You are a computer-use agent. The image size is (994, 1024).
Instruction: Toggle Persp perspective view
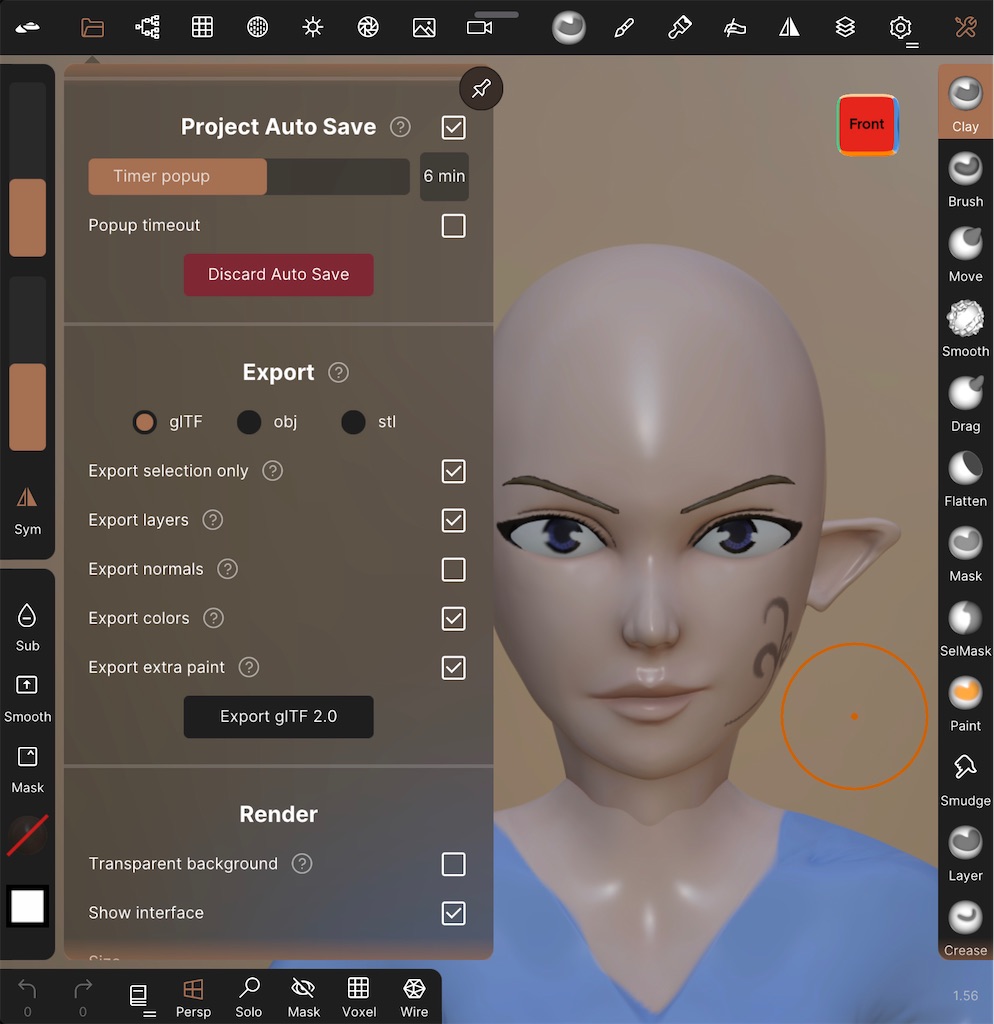193,998
